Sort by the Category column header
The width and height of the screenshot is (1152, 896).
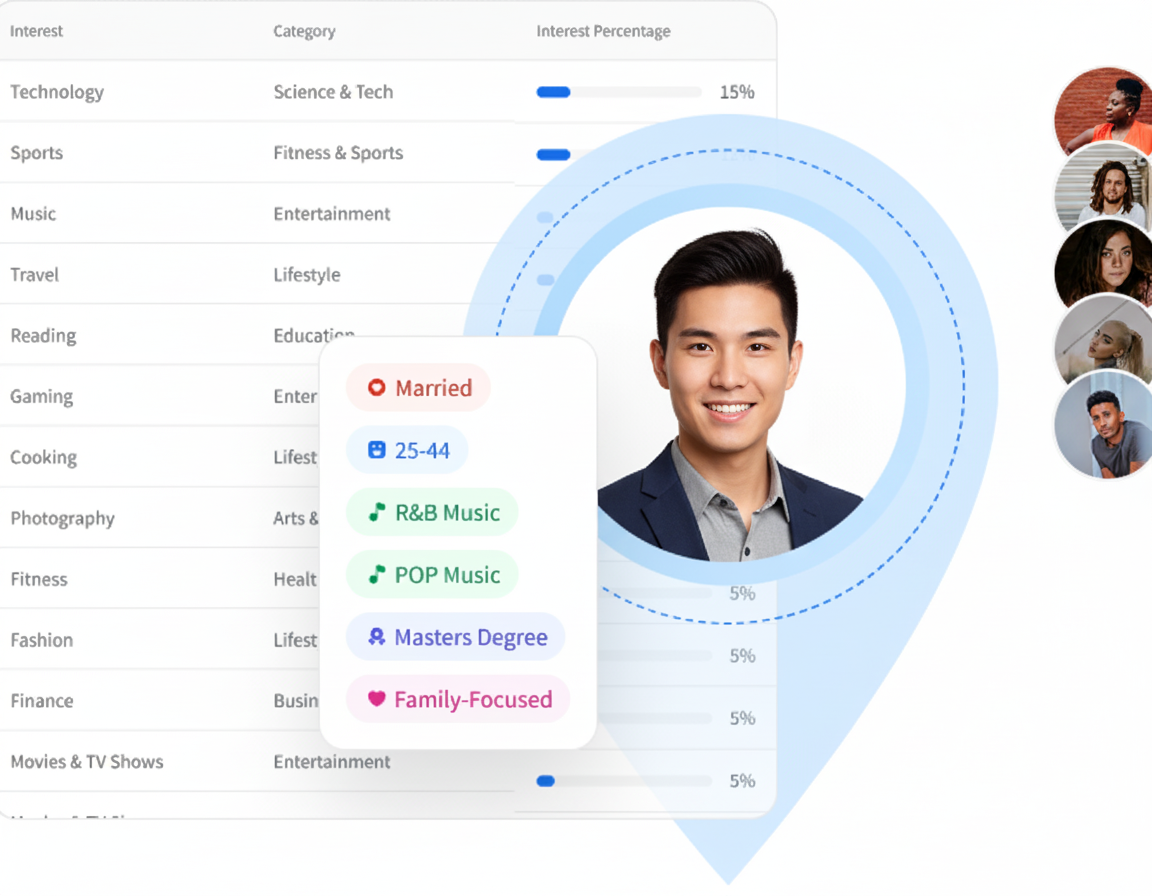[x=304, y=31]
